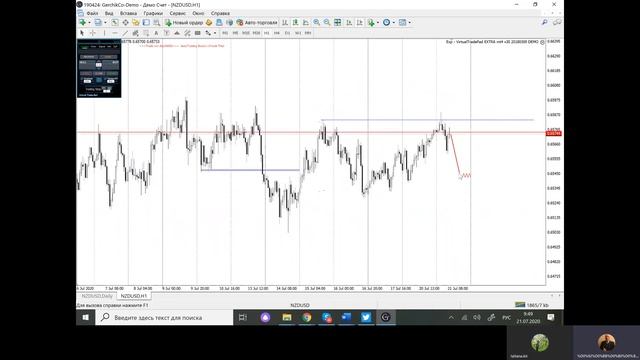The image size is (640, 360).
Task: Switch the РУС input language
Action: [x=507, y=318]
